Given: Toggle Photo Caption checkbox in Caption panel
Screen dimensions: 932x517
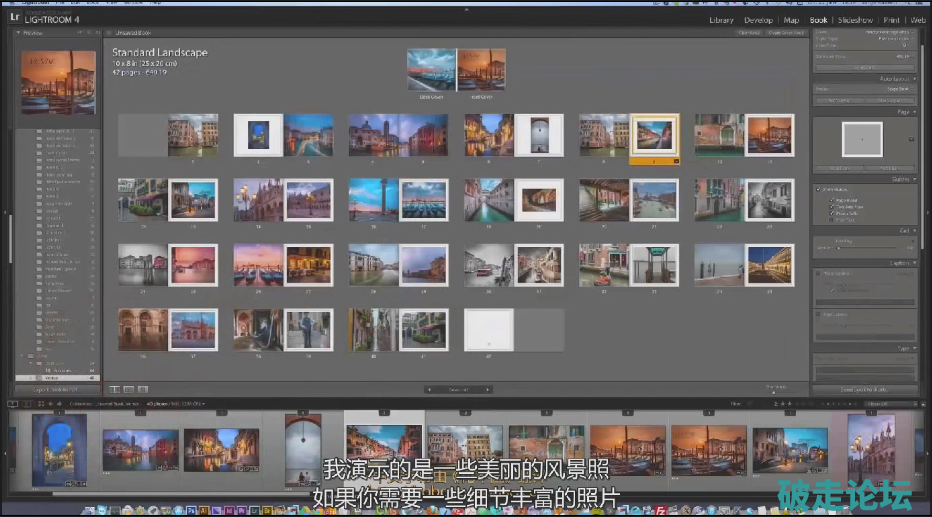Looking at the screenshot, I should [x=819, y=273].
